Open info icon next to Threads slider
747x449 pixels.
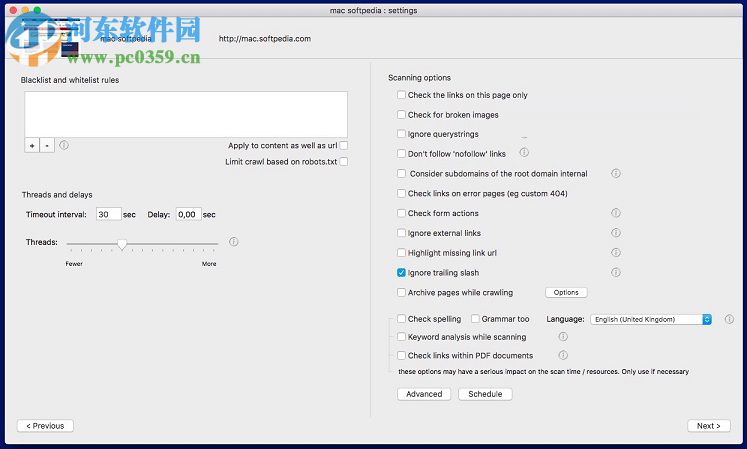coord(233,242)
